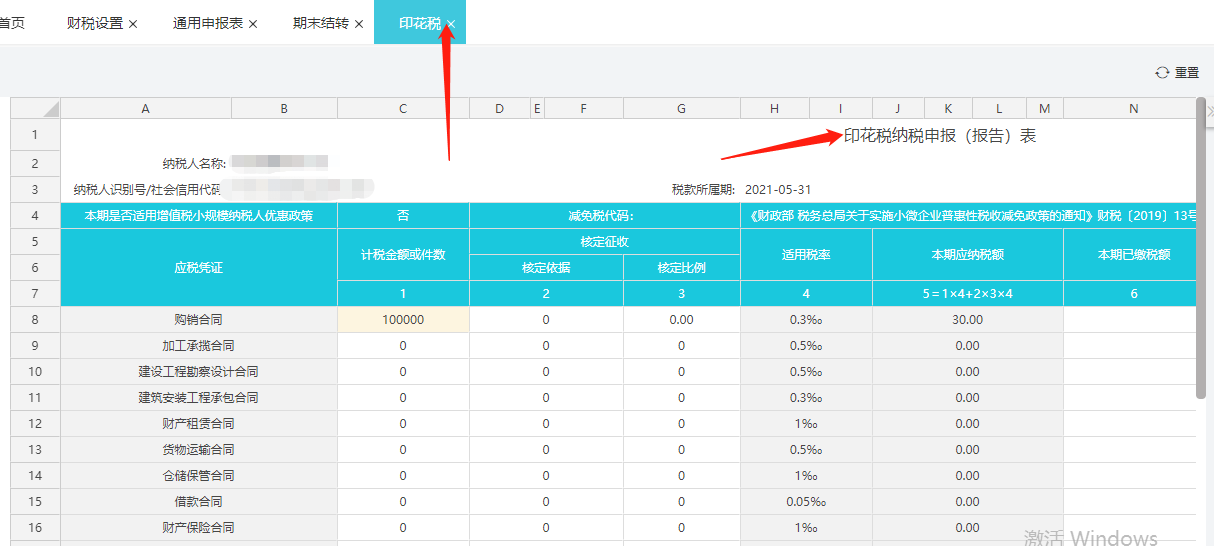
Task: Click the 重置 refresh icon
Action: 1162,73
